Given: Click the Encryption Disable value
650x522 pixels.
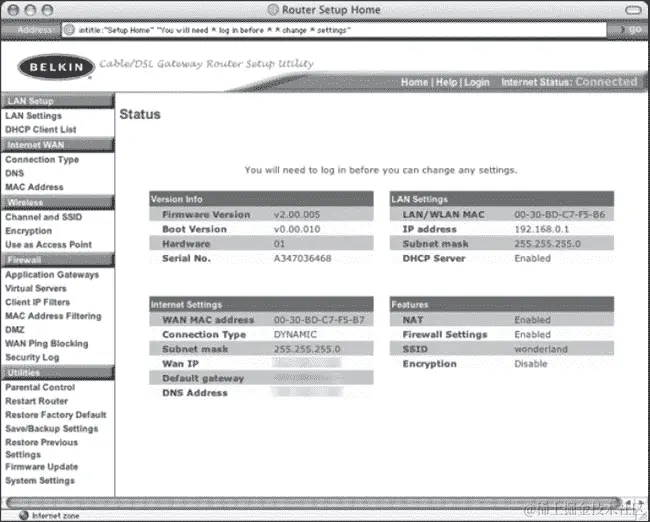Looking at the screenshot, I should [531, 364].
